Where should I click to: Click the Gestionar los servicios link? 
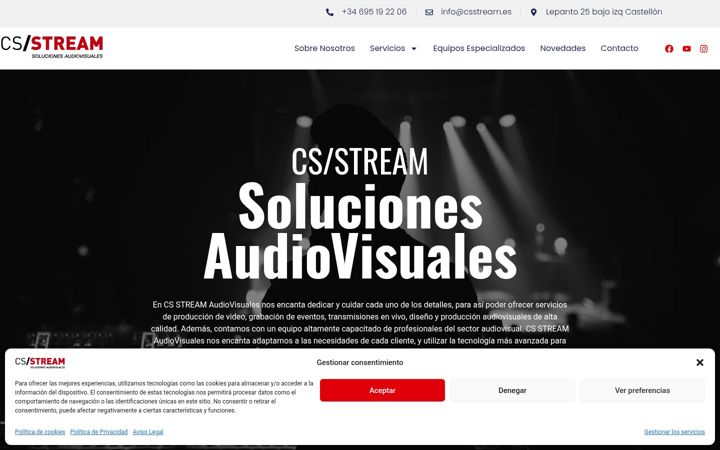(x=674, y=432)
